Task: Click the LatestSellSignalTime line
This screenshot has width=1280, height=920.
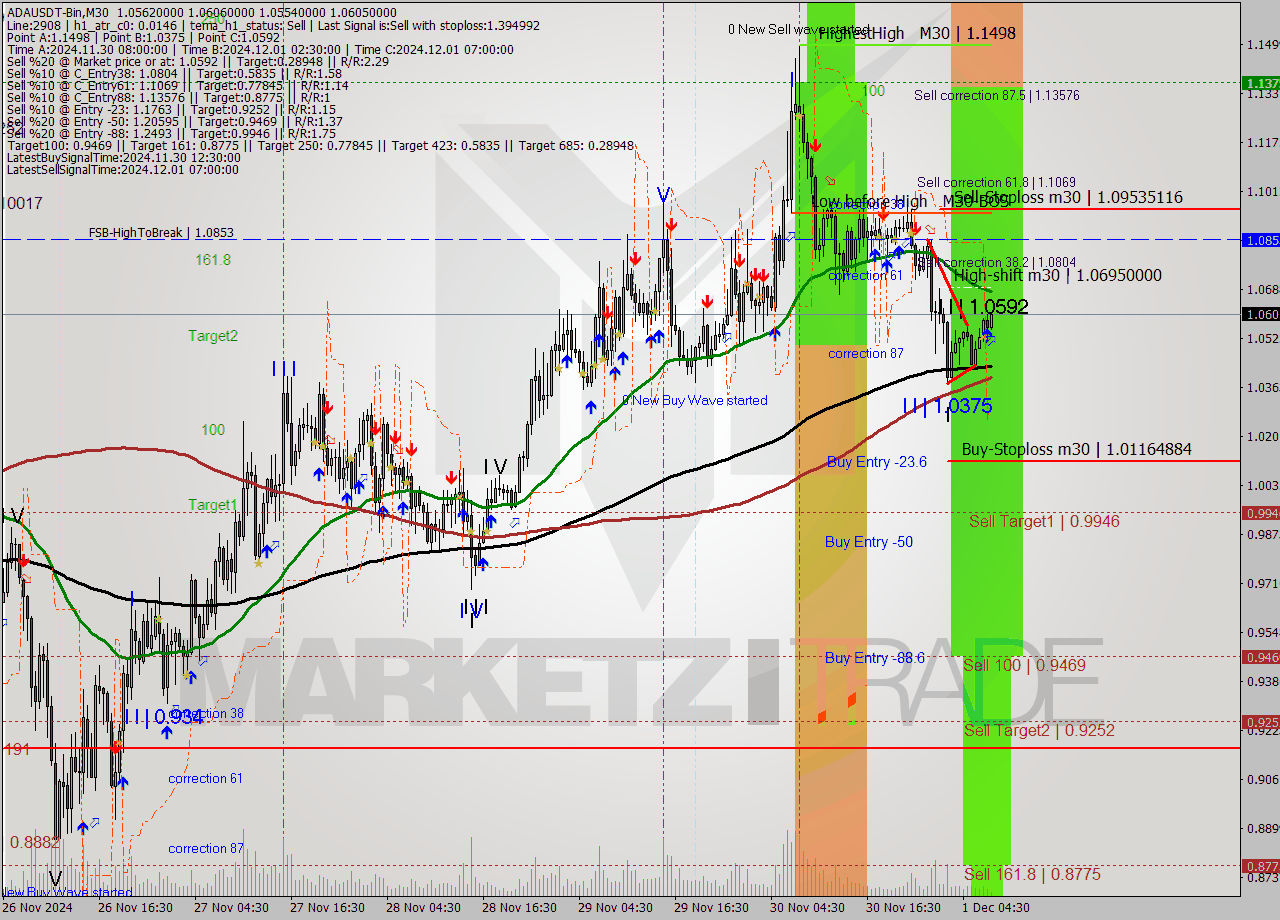Action: pos(123,170)
